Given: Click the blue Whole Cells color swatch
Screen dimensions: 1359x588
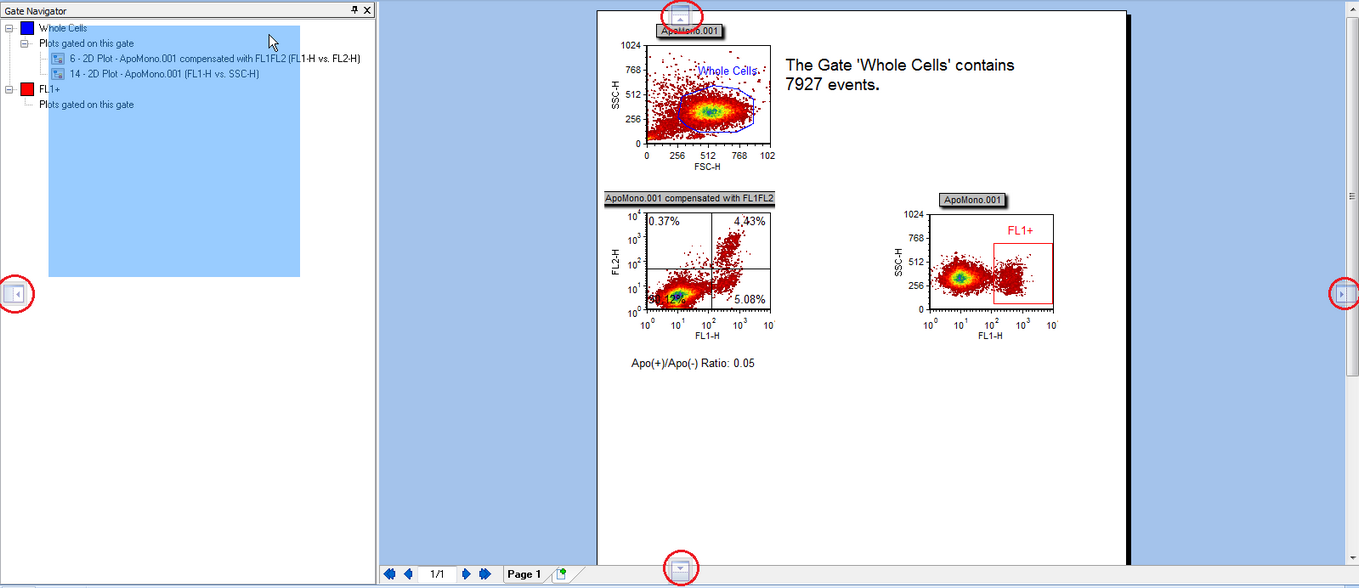Looking at the screenshot, I should pos(27,28).
